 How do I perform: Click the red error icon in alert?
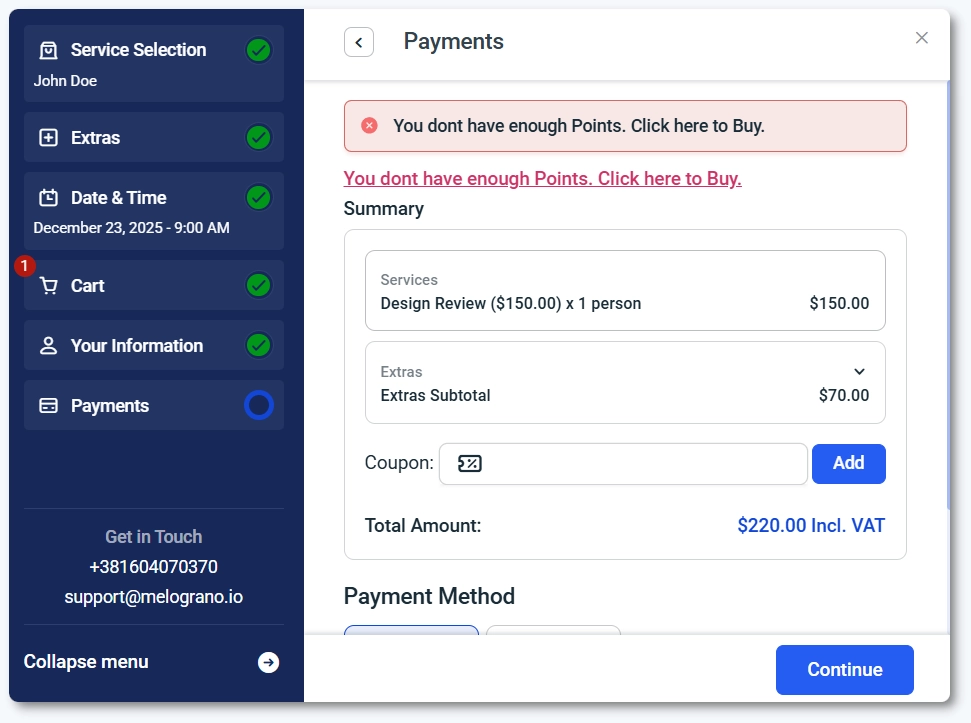(369, 126)
